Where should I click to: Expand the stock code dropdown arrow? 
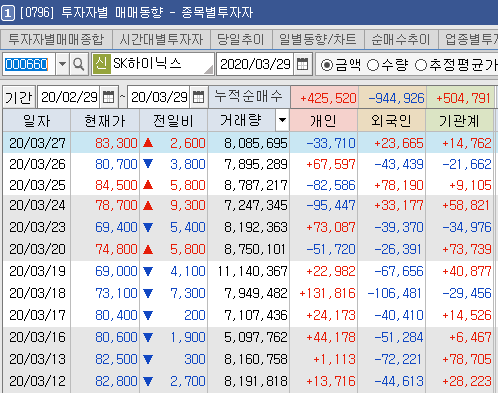(62, 64)
